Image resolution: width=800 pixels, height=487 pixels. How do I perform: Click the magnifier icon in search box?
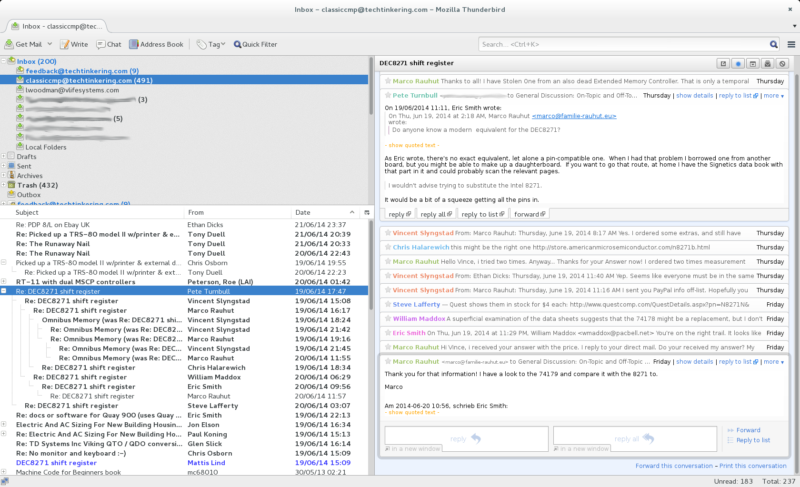pyautogui.click(x=774, y=44)
